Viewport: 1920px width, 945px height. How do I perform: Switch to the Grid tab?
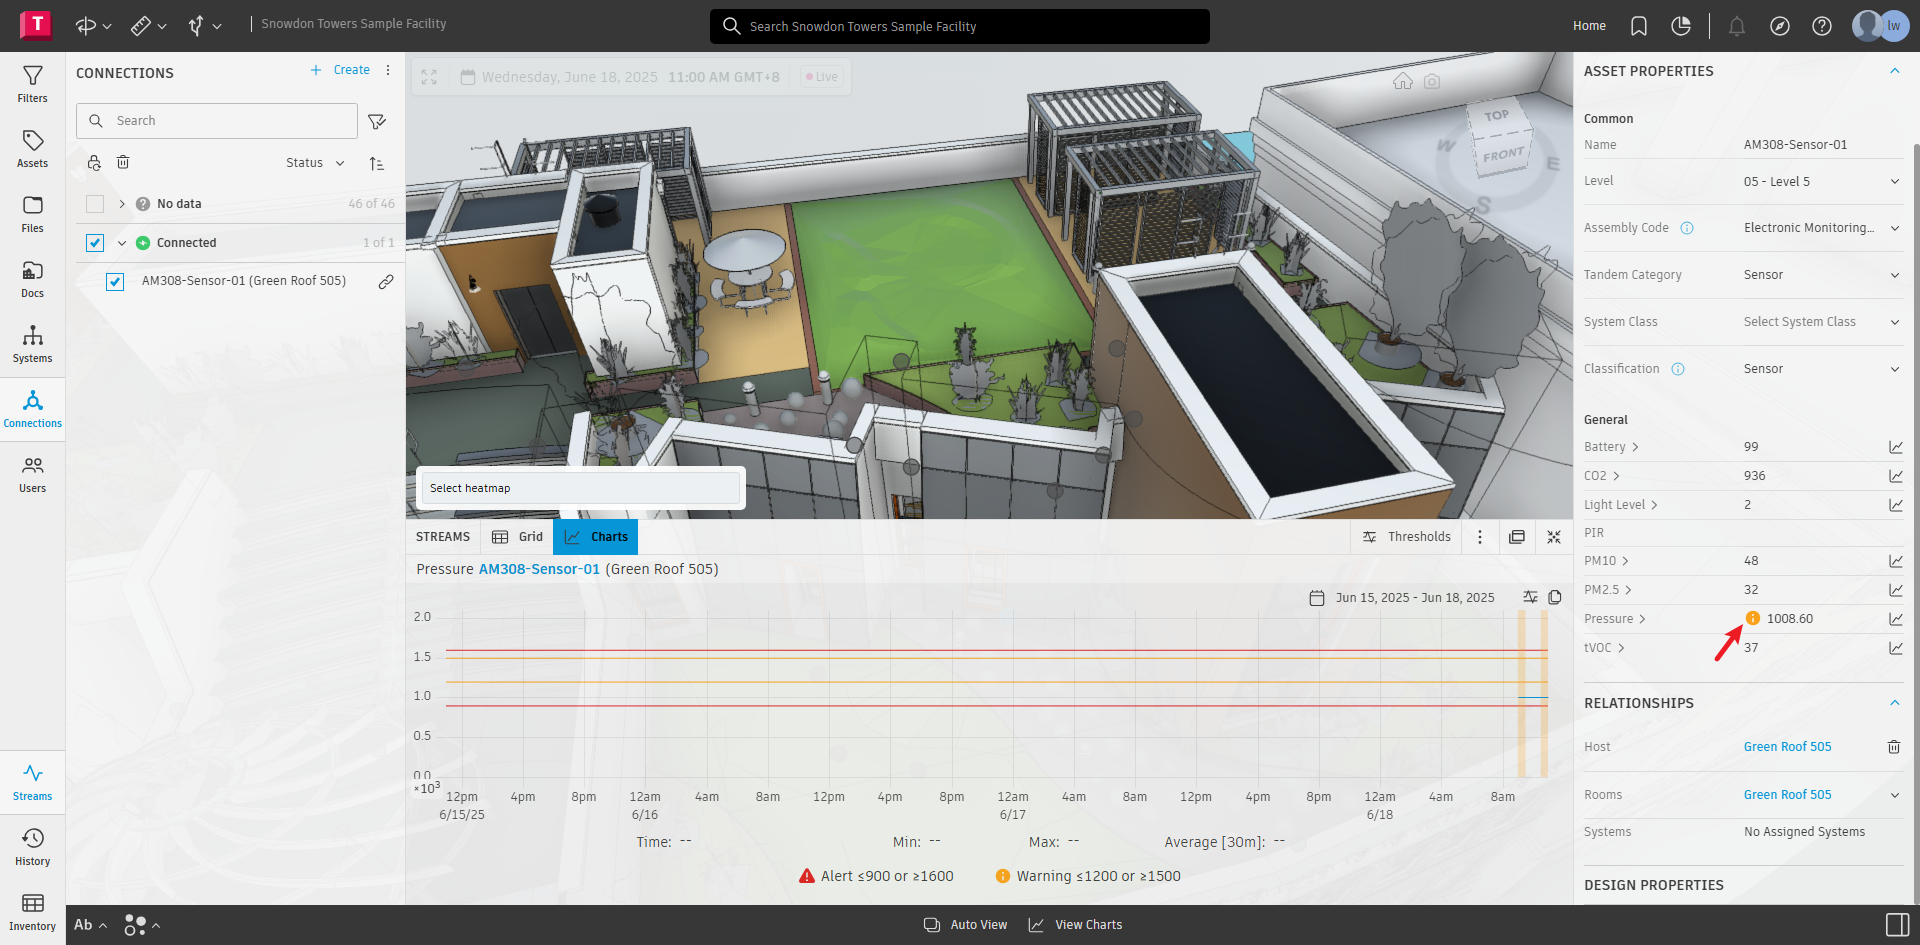[517, 537]
